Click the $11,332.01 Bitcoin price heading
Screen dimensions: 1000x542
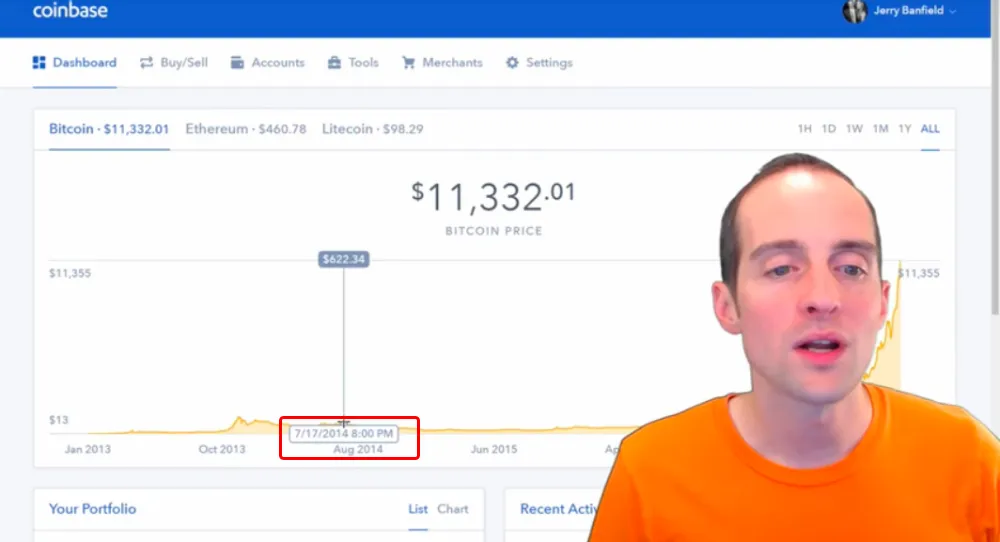[494, 196]
